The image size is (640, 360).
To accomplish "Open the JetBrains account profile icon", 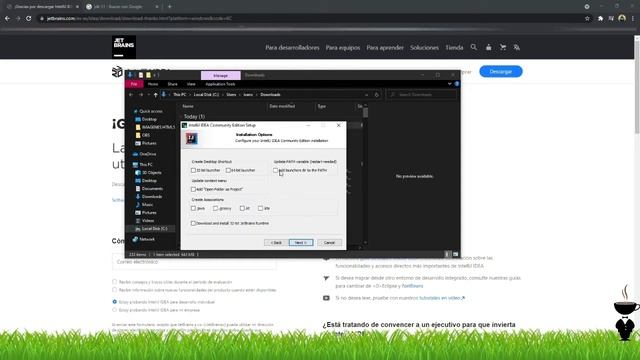I will (488, 47).
